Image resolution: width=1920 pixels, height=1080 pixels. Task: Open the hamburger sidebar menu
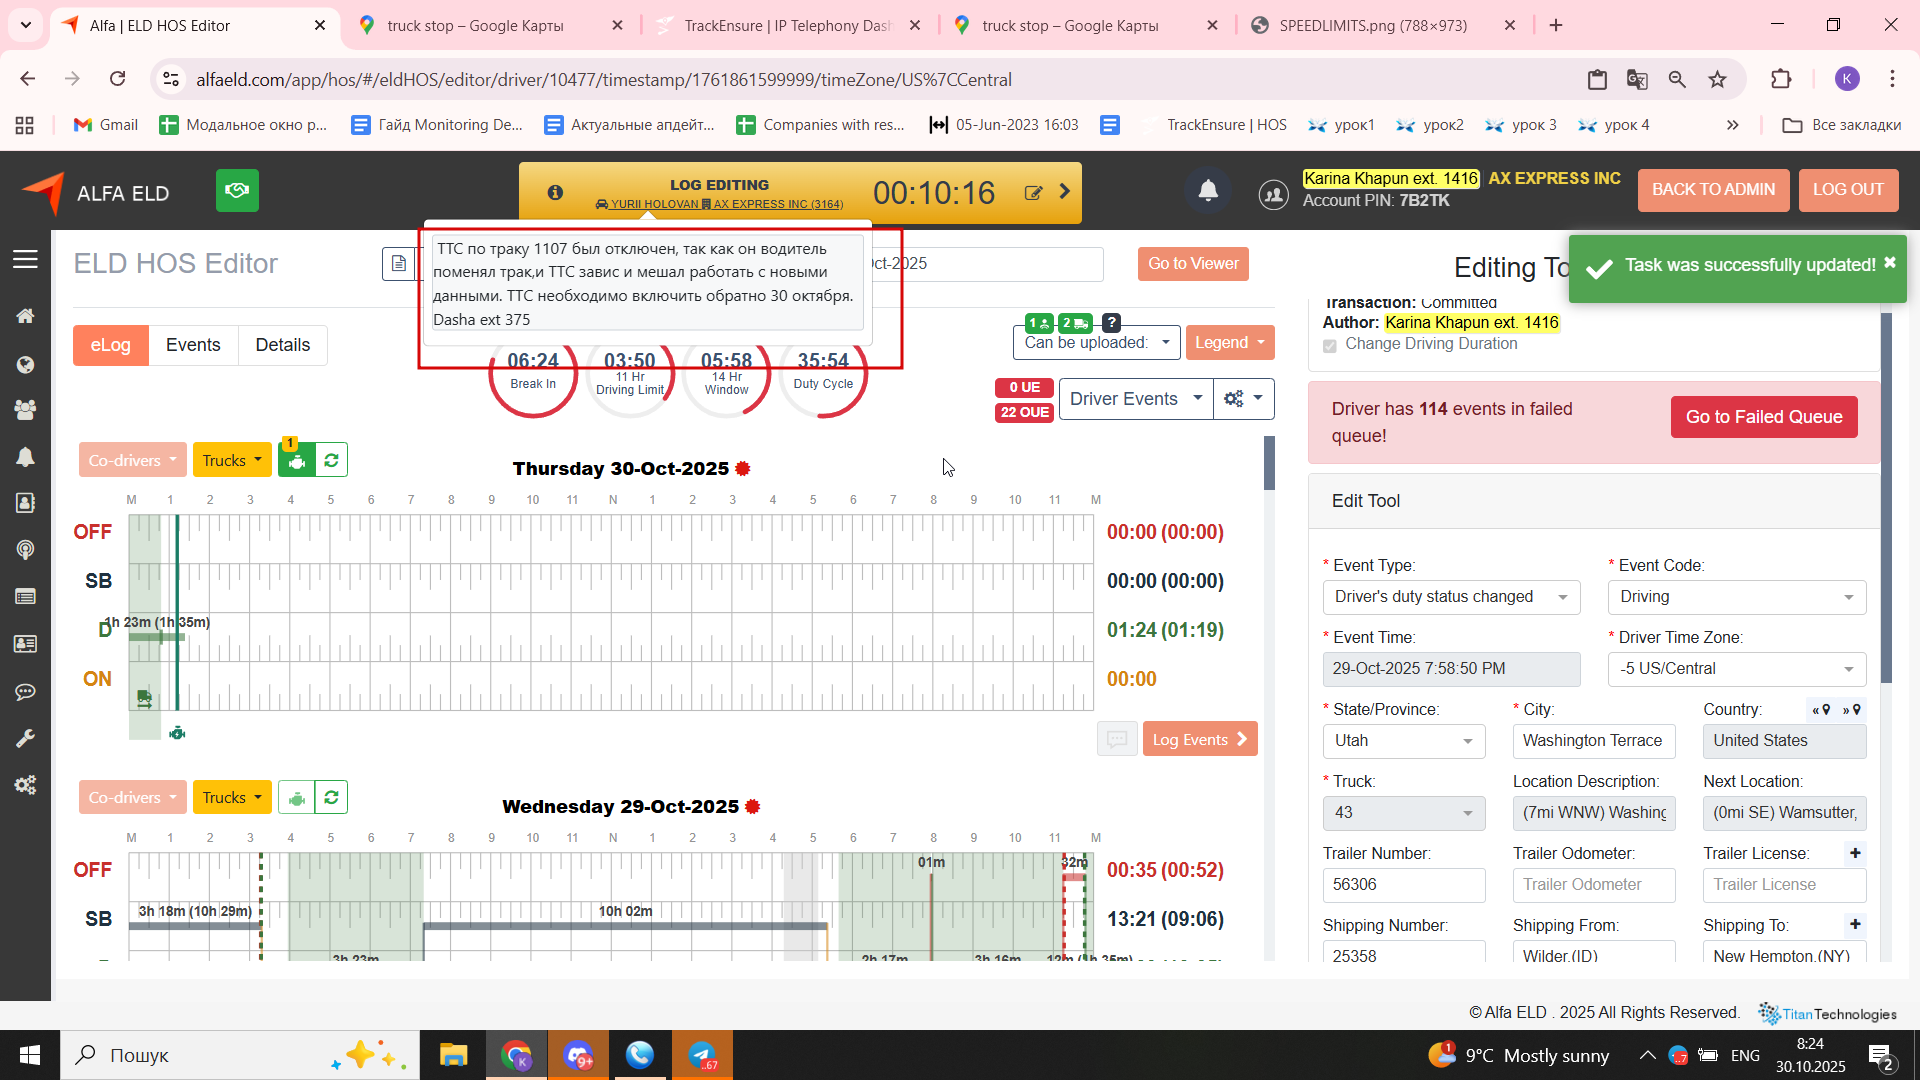click(25, 260)
